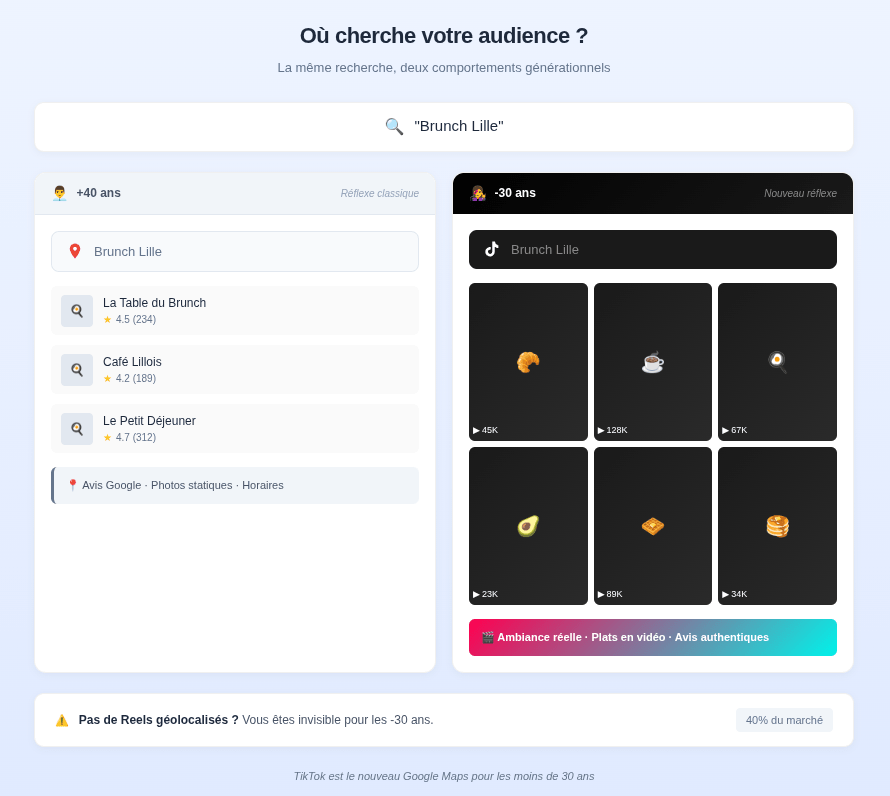Open the croissant video thumbnail with 45K plays
The image size is (890, 796).
click(527, 362)
